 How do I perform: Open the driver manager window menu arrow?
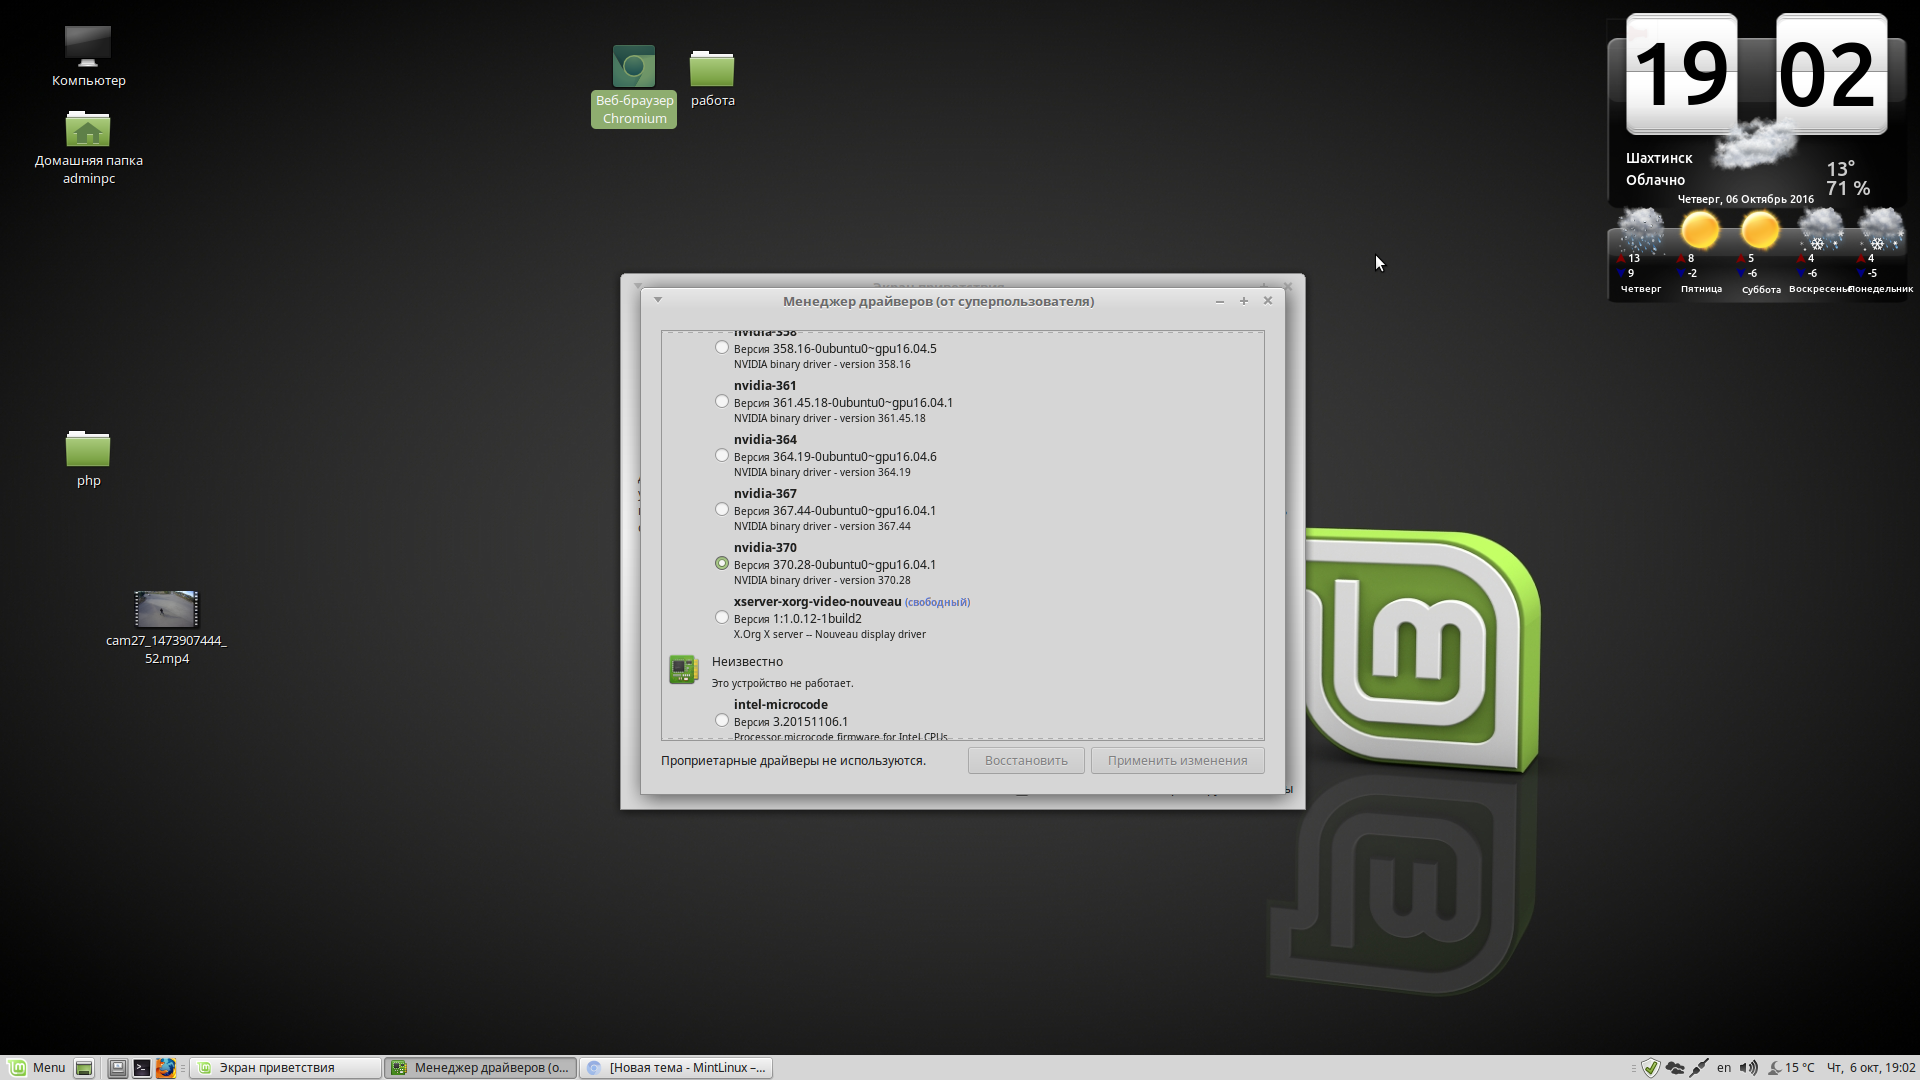tap(658, 300)
